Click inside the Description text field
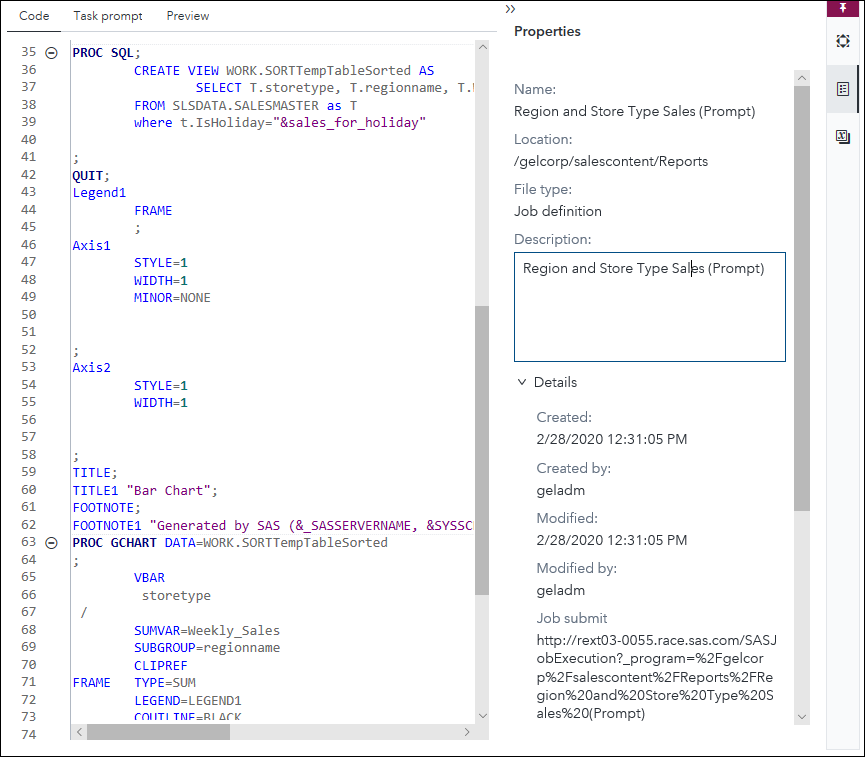 pos(649,307)
